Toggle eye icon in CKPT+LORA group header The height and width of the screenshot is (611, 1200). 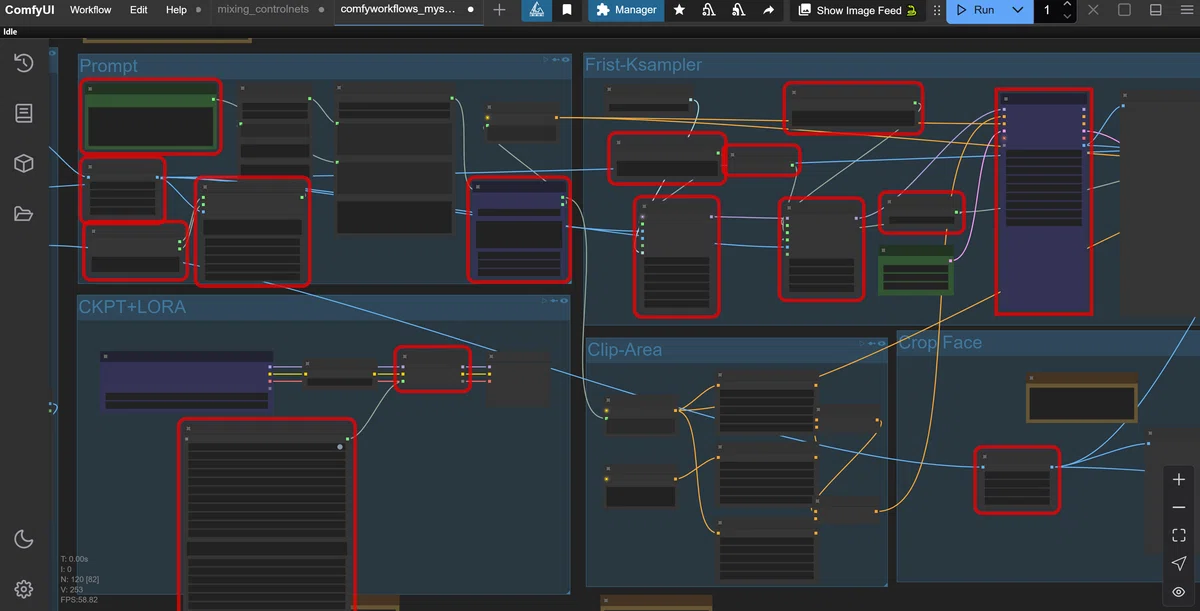(565, 300)
